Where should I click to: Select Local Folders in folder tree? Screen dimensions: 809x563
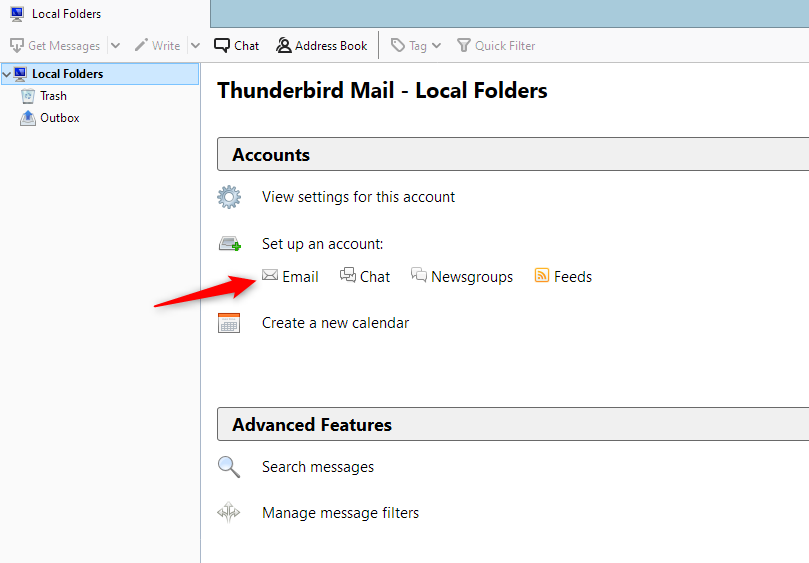100,74
